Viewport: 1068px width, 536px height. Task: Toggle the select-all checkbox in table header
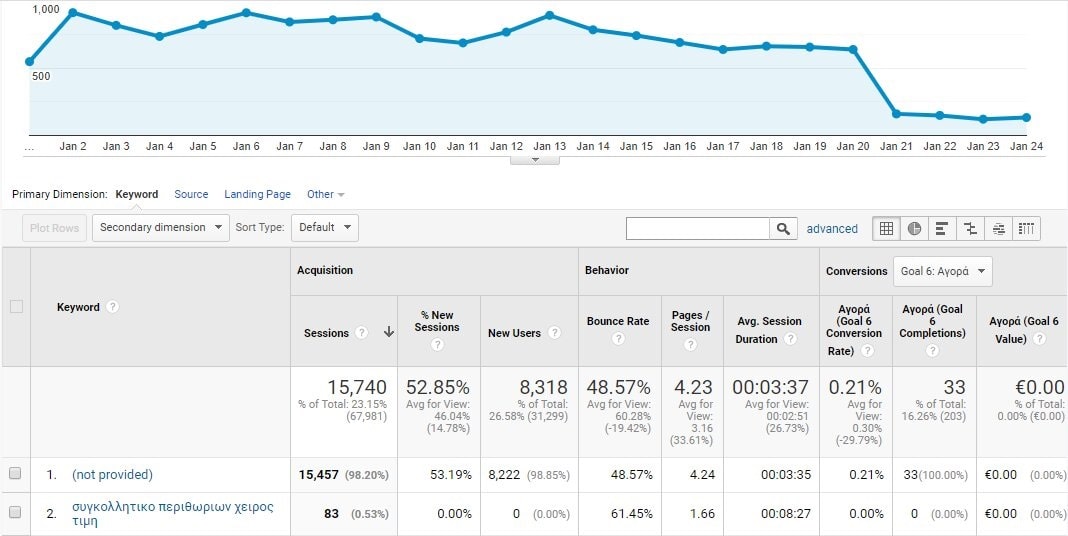(x=16, y=307)
